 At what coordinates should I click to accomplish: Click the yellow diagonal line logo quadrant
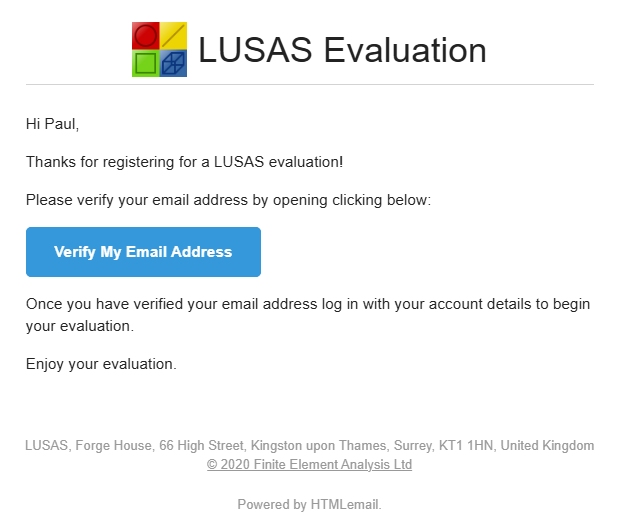[173, 36]
